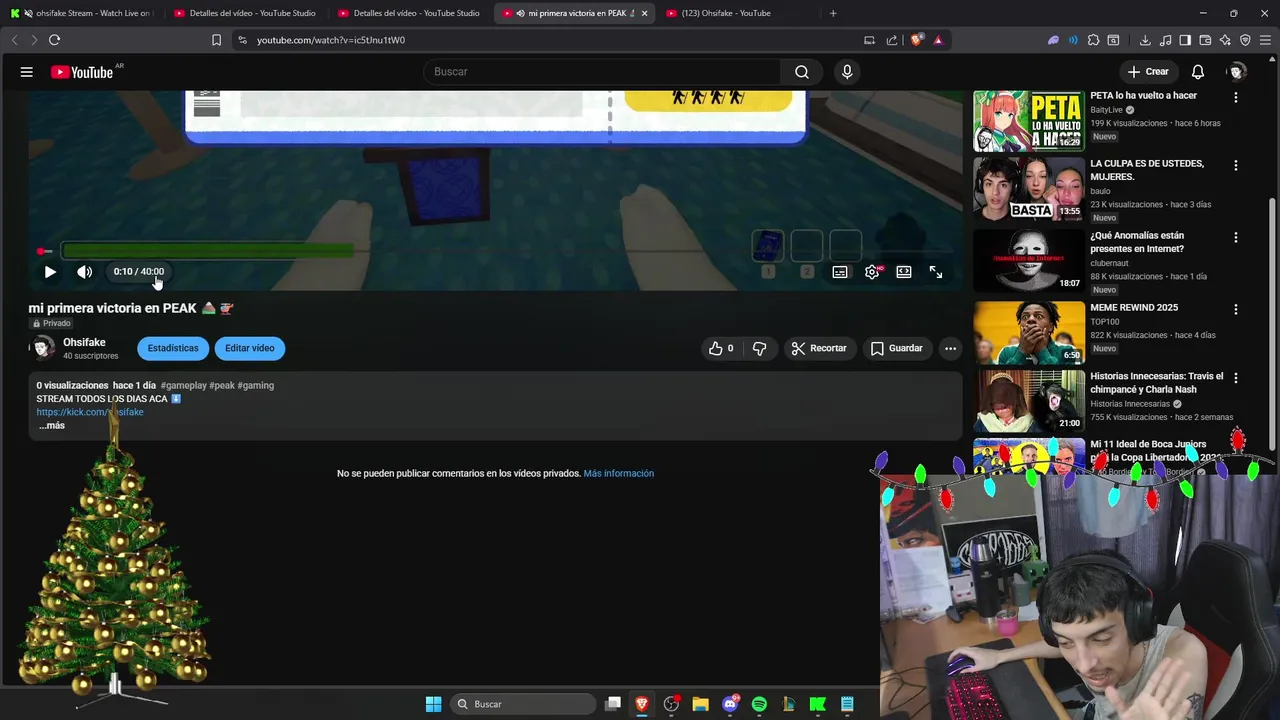1280x720 pixels.
Task: Seek on the video progress bar
Action: [495, 251]
